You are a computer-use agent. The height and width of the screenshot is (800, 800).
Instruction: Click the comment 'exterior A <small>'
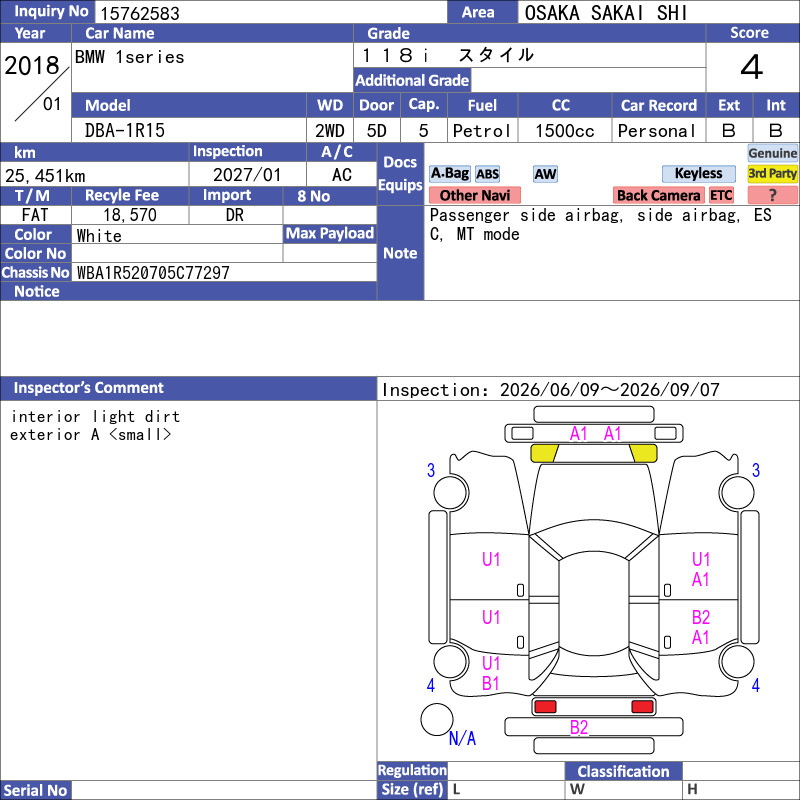coord(91,435)
